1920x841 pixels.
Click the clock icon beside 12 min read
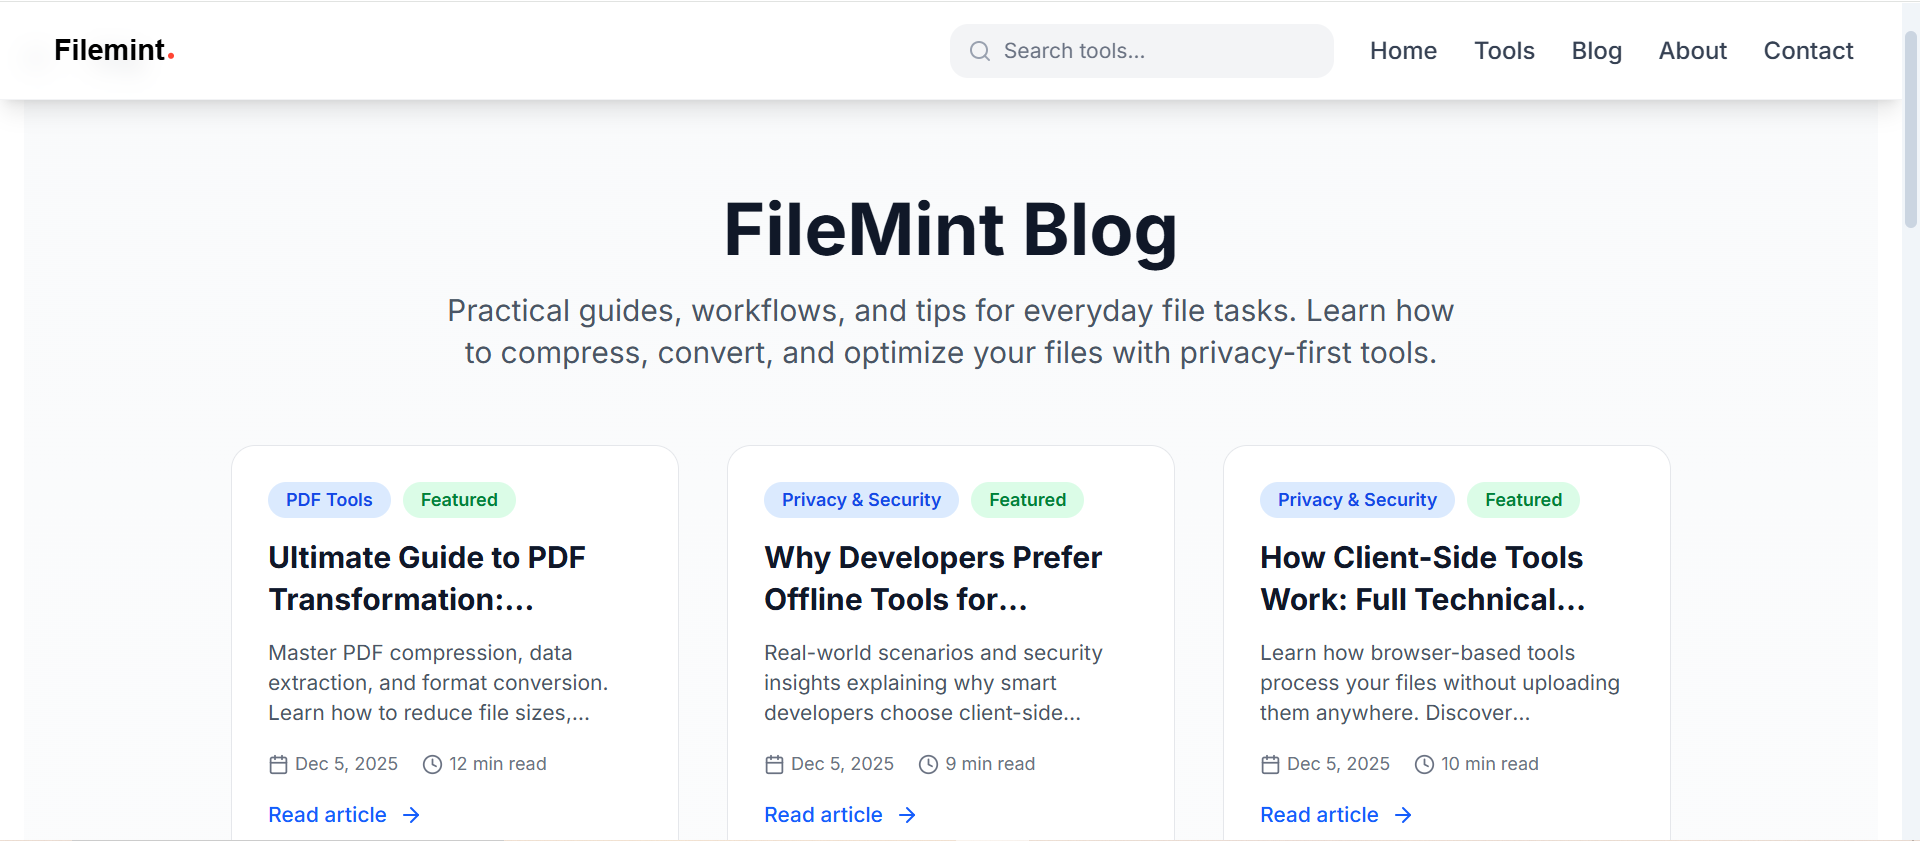432,765
